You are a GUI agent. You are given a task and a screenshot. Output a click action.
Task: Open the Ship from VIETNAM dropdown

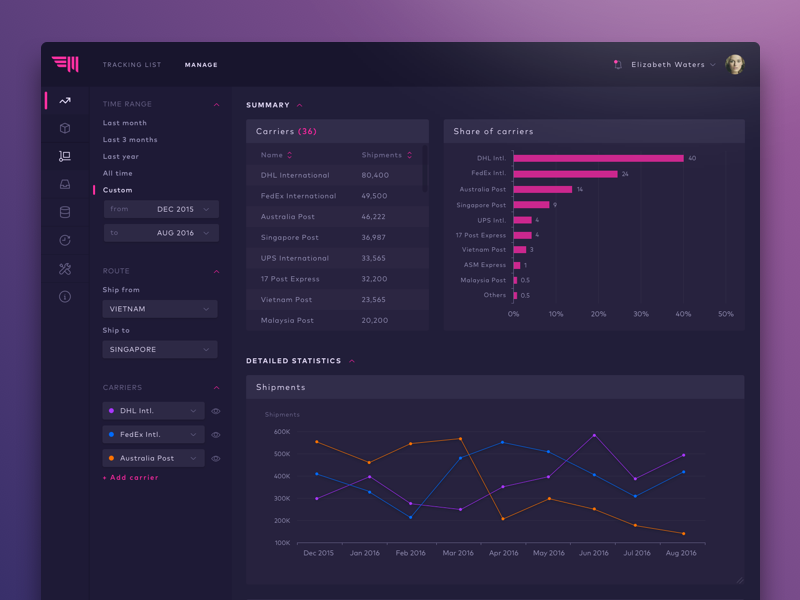[x=160, y=309]
